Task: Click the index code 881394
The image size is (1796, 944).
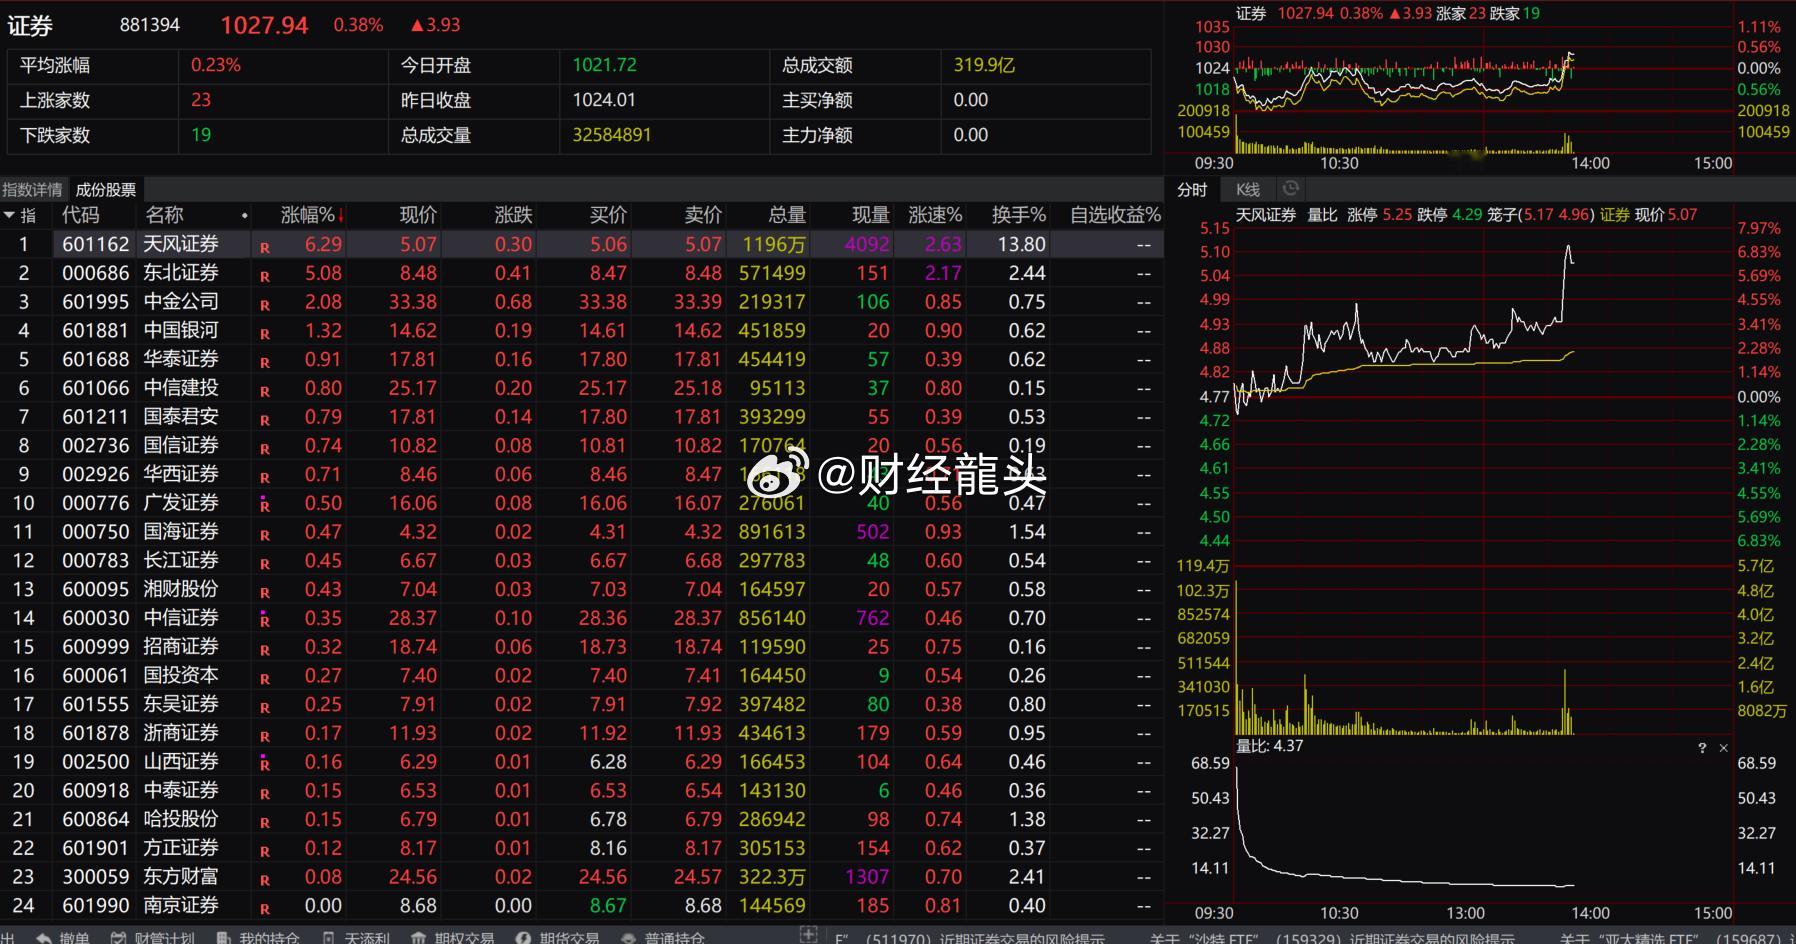Action: [x=150, y=25]
